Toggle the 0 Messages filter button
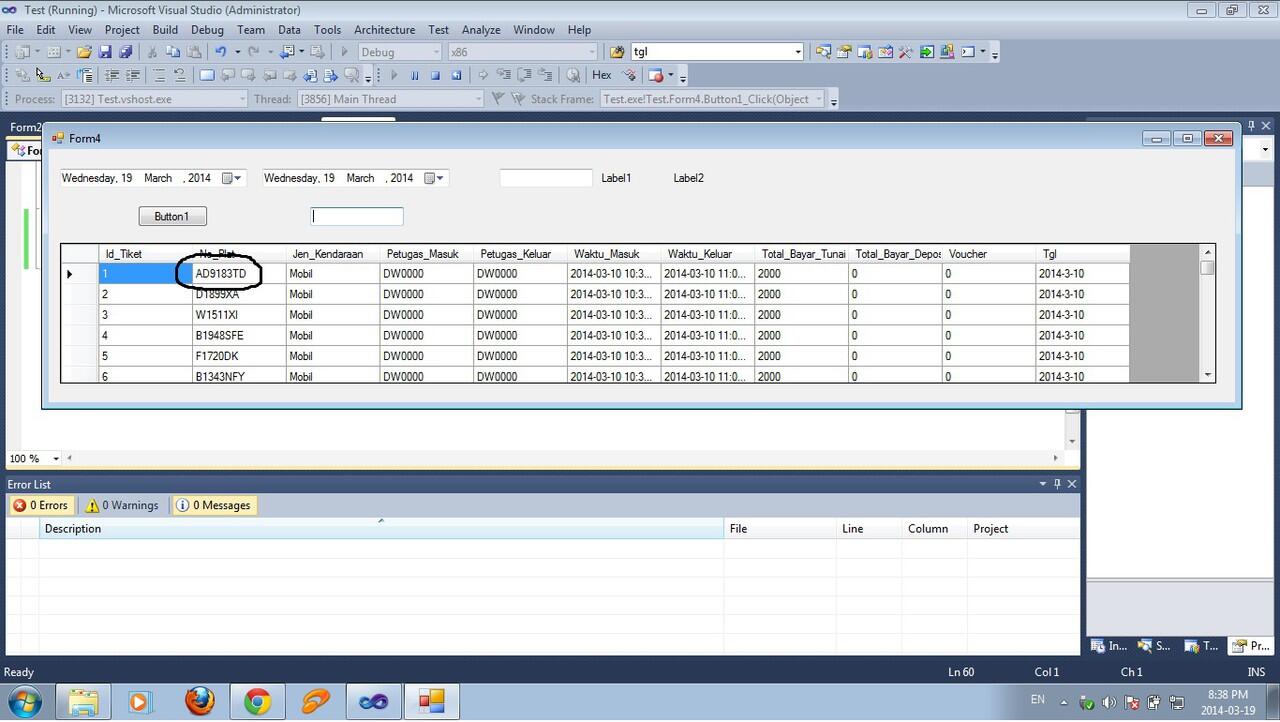This screenshot has height=722, width=1280. click(214, 505)
